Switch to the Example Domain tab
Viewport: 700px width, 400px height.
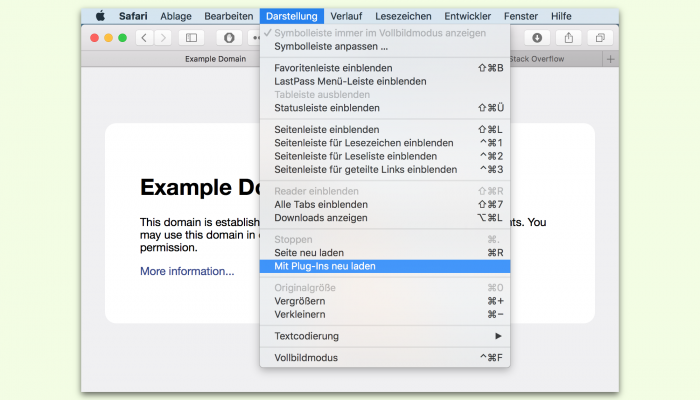(x=216, y=59)
